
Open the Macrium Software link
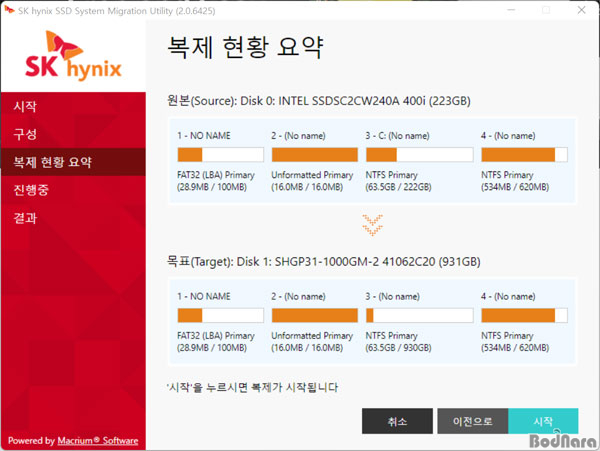click(98, 441)
